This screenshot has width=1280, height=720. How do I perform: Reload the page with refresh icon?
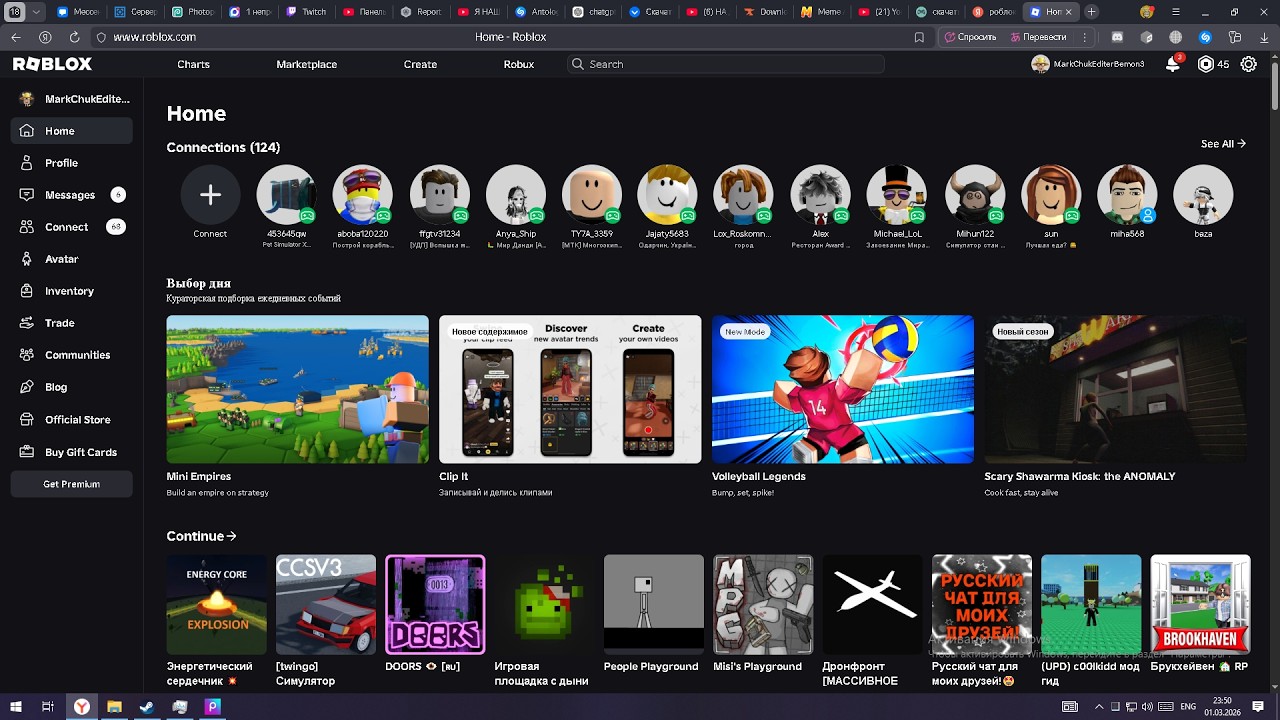pyautogui.click(x=74, y=37)
